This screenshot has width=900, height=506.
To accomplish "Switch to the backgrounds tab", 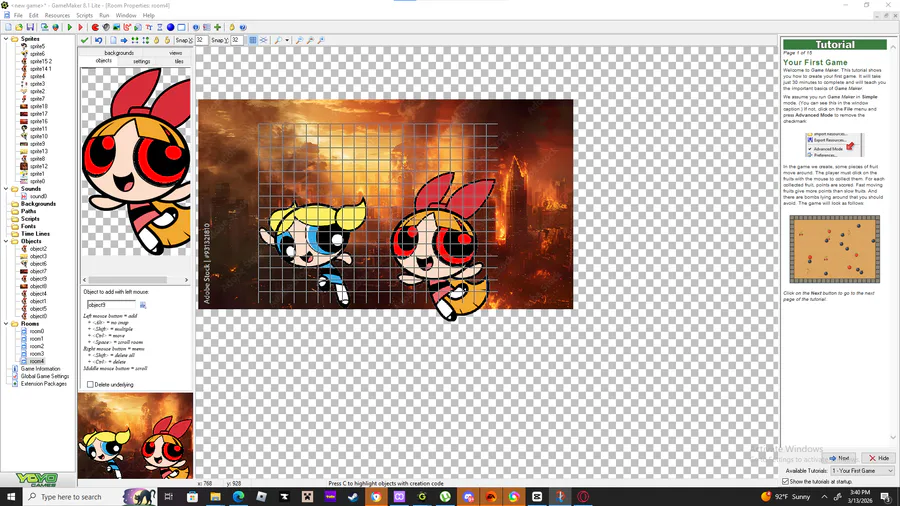I will point(119,53).
